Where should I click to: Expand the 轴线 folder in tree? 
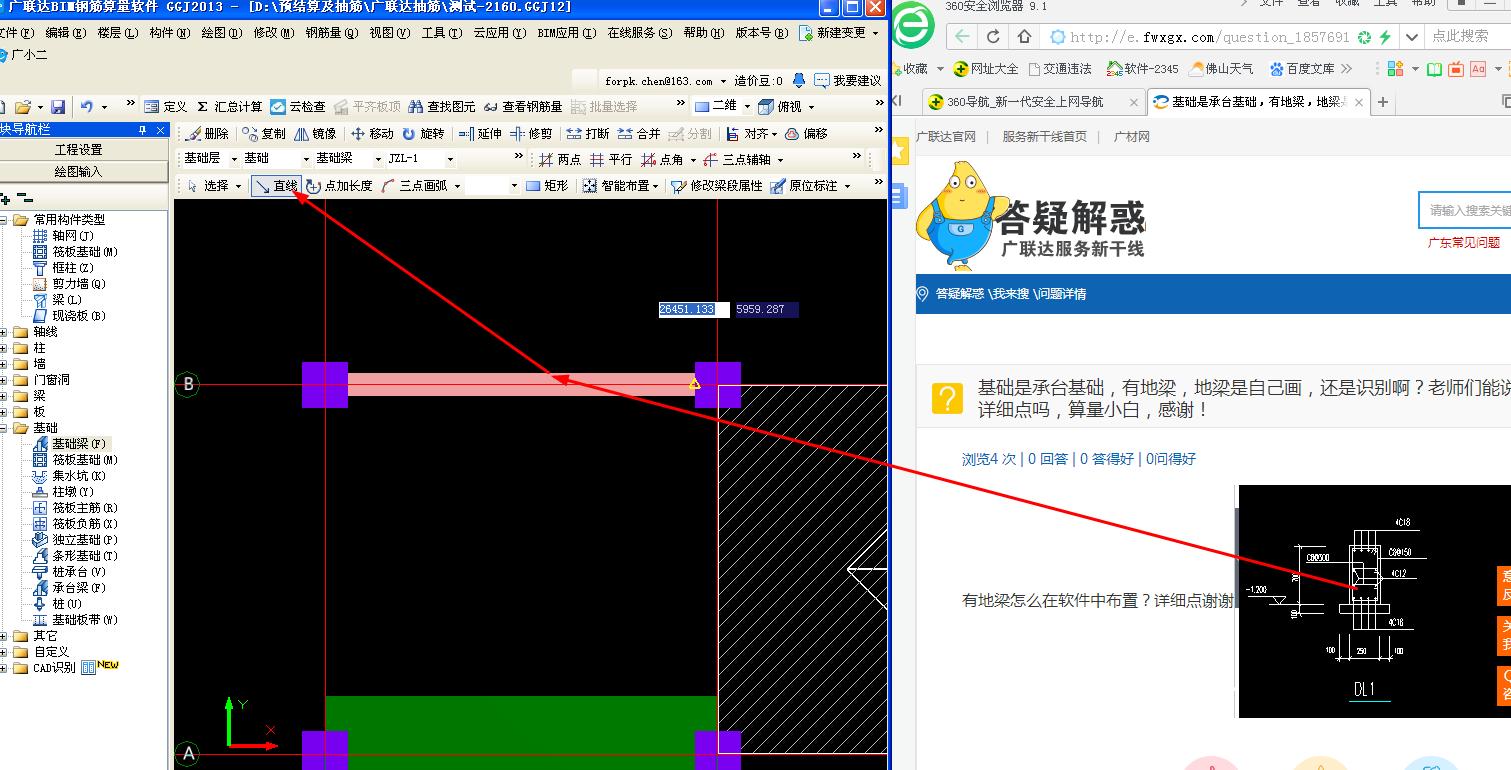coord(4,332)
